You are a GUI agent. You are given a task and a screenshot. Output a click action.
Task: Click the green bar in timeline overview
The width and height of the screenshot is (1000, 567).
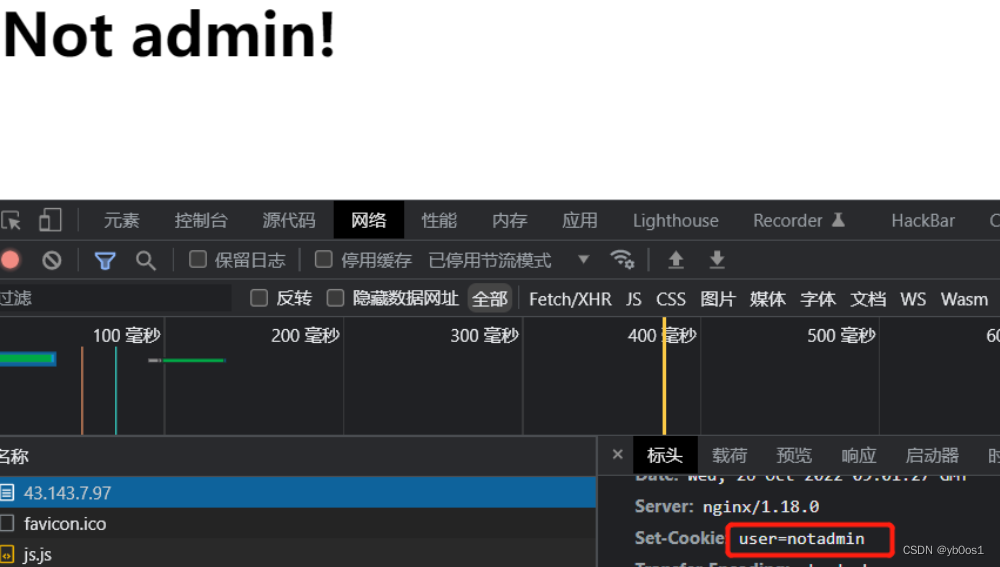pyautogui.click(x=193, y=360)
